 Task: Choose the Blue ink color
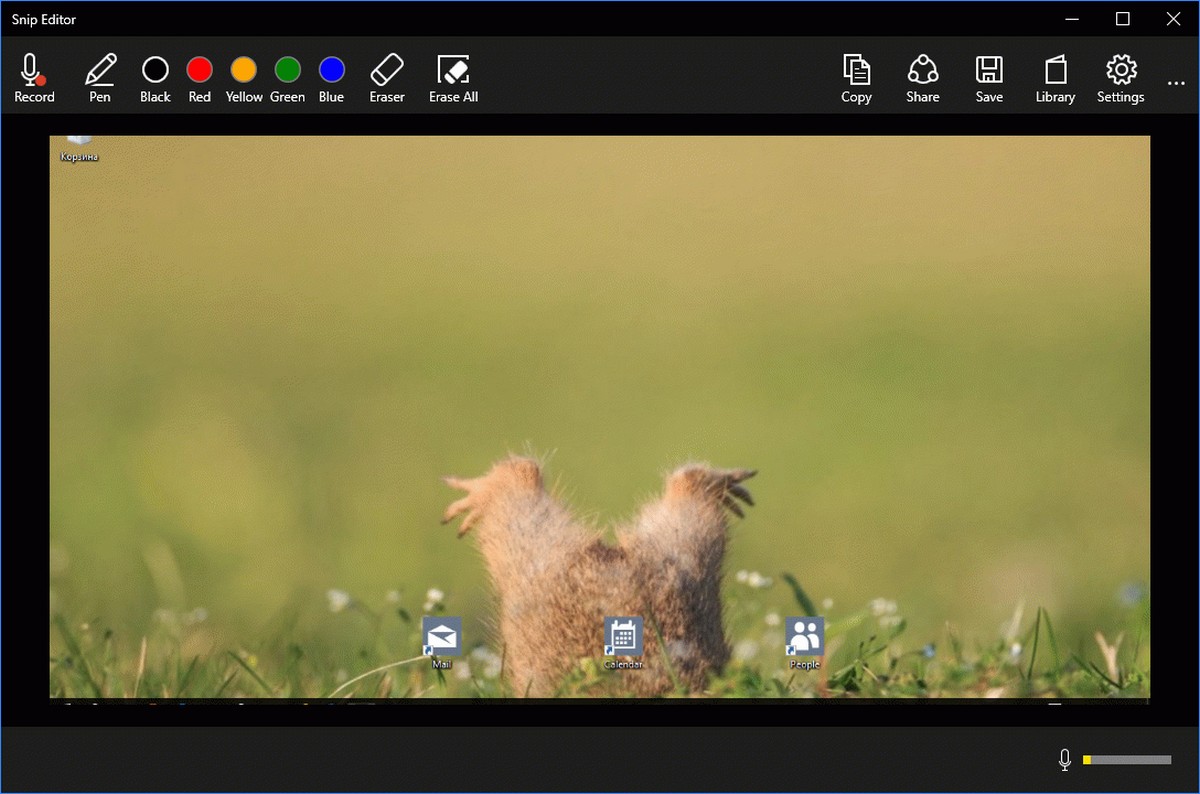332,78
